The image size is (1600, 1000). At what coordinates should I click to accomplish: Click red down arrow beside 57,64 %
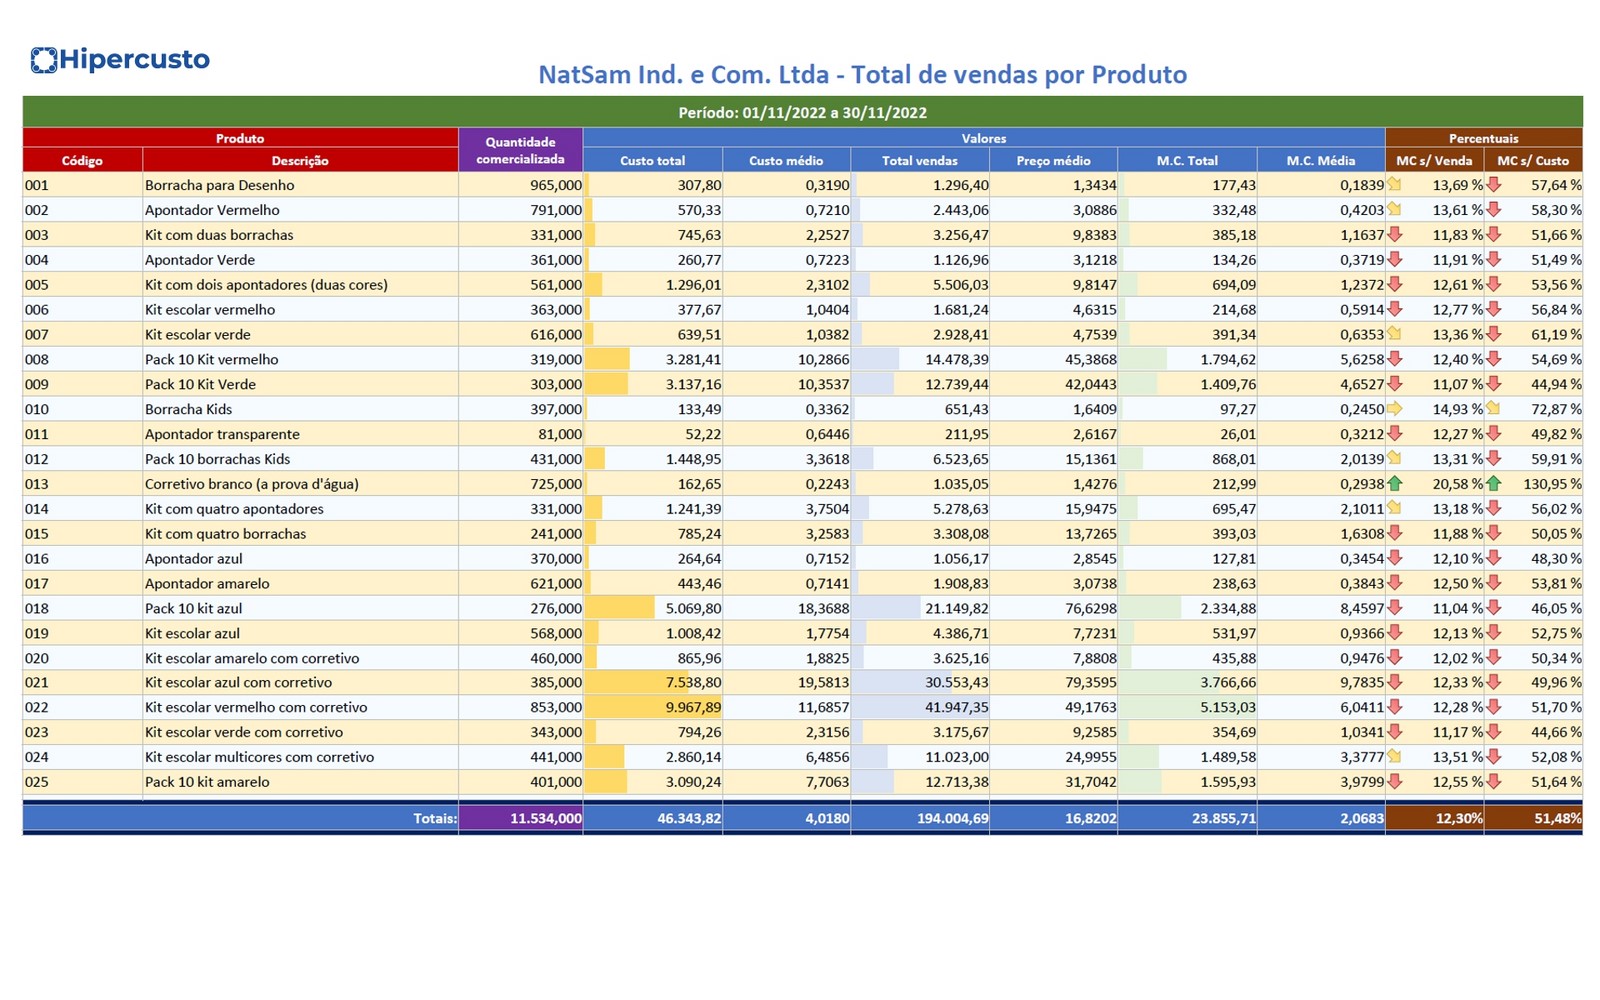pos(1493,185)
